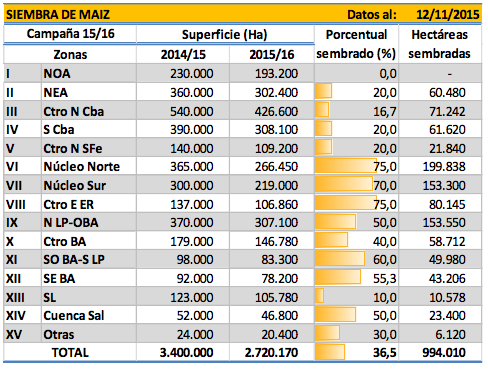Click the Porcentual sembrado (%) header
Image resolution: width=488 pixels, height=369 pixels.
(x=356, y=44)
